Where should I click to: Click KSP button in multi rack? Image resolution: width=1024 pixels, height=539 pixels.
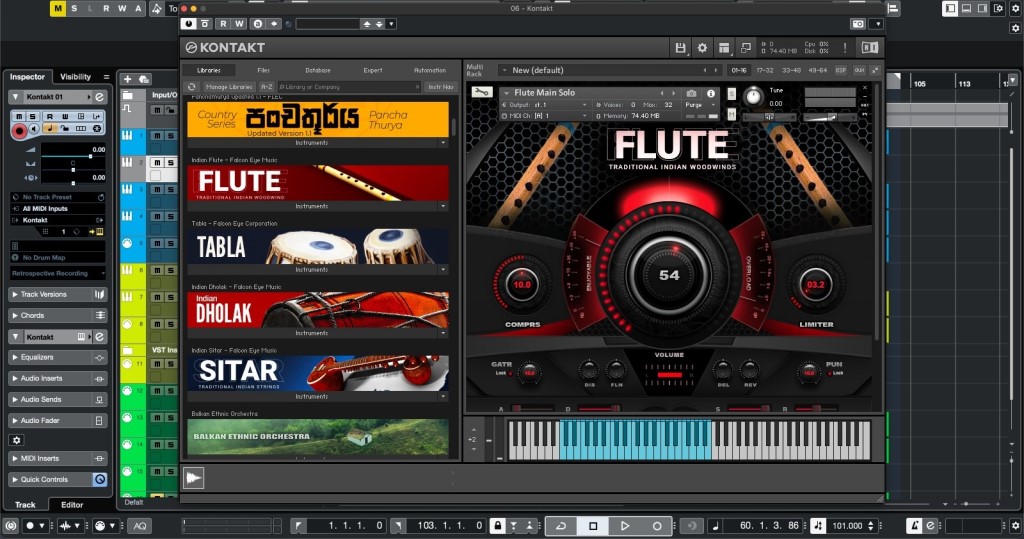click(x=841, y=71)
